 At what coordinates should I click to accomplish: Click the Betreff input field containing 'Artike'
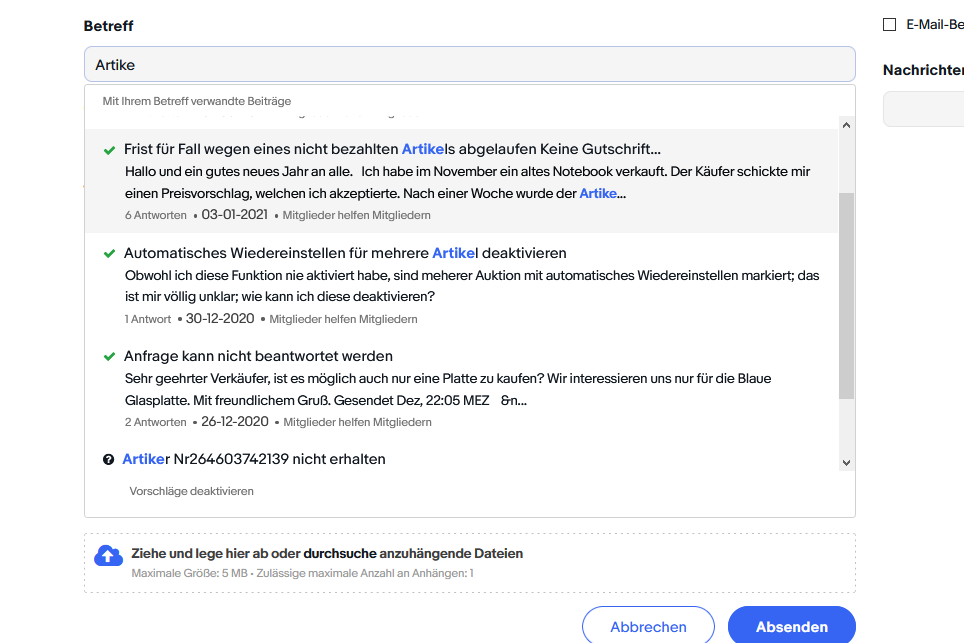(x=470, y=63)
